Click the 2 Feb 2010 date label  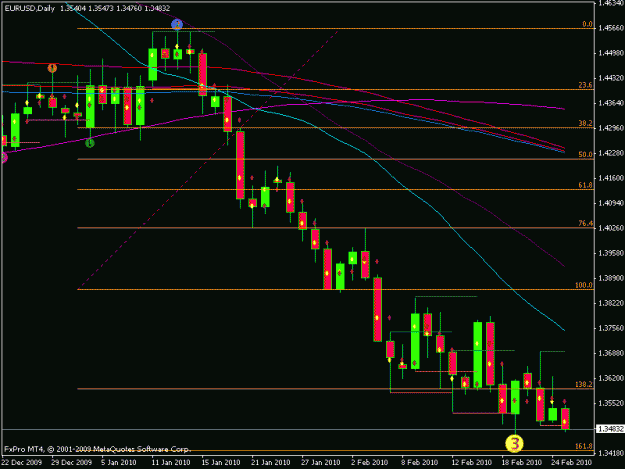[x=369, y=463]
